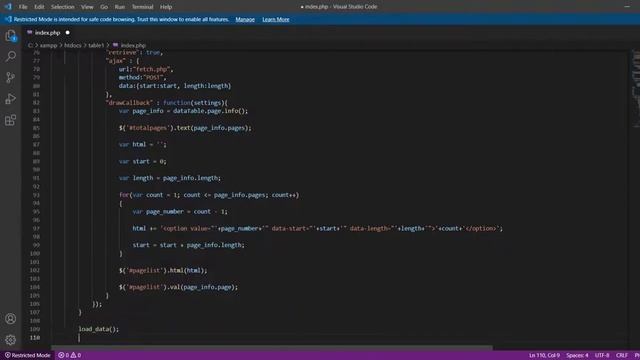640x360 pixels.
Task: Open the Manage gear icon
Action: pyautogui.click(x=11, y=340)
